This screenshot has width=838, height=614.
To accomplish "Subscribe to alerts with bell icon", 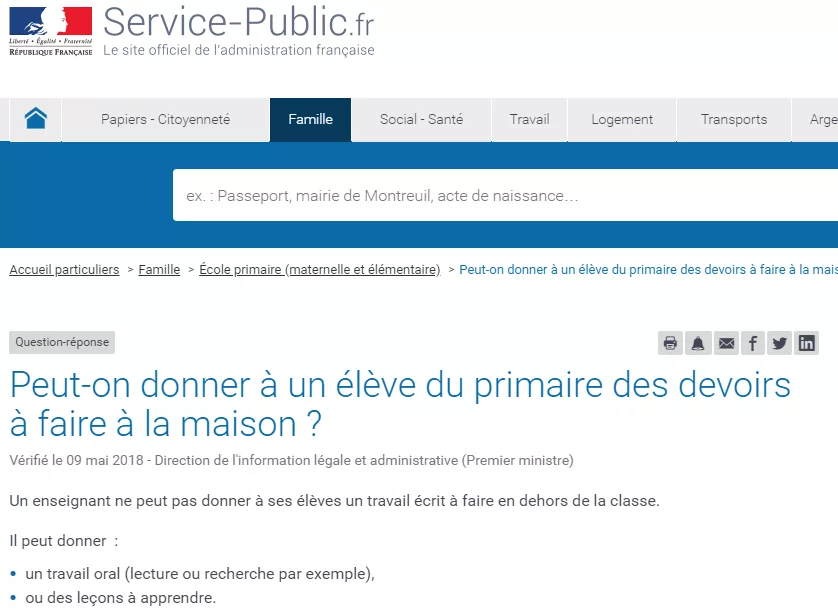I will [x=698, y=343].
